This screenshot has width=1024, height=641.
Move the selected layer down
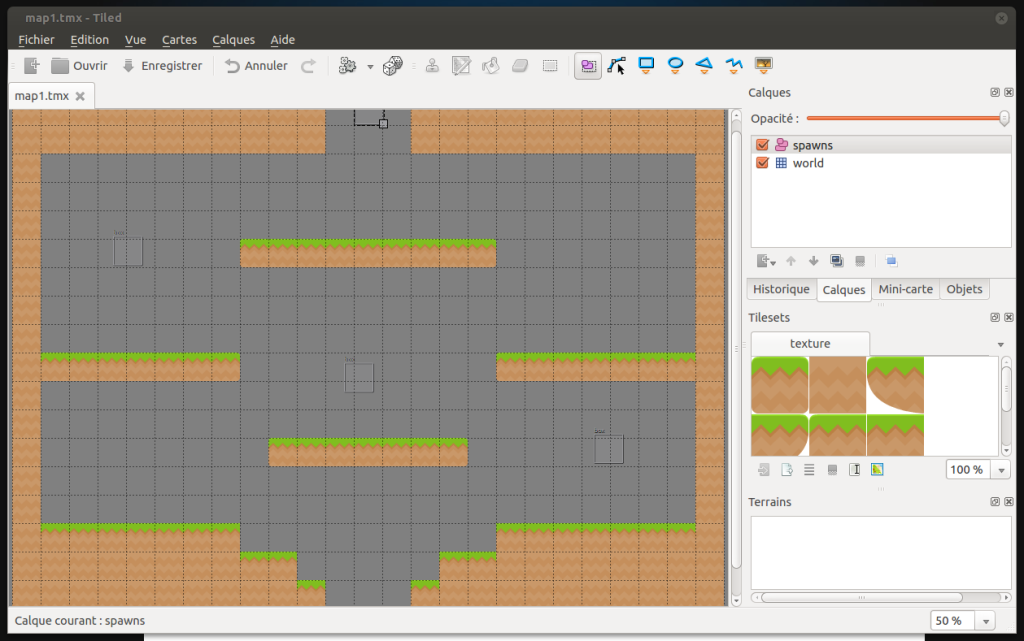814,261
